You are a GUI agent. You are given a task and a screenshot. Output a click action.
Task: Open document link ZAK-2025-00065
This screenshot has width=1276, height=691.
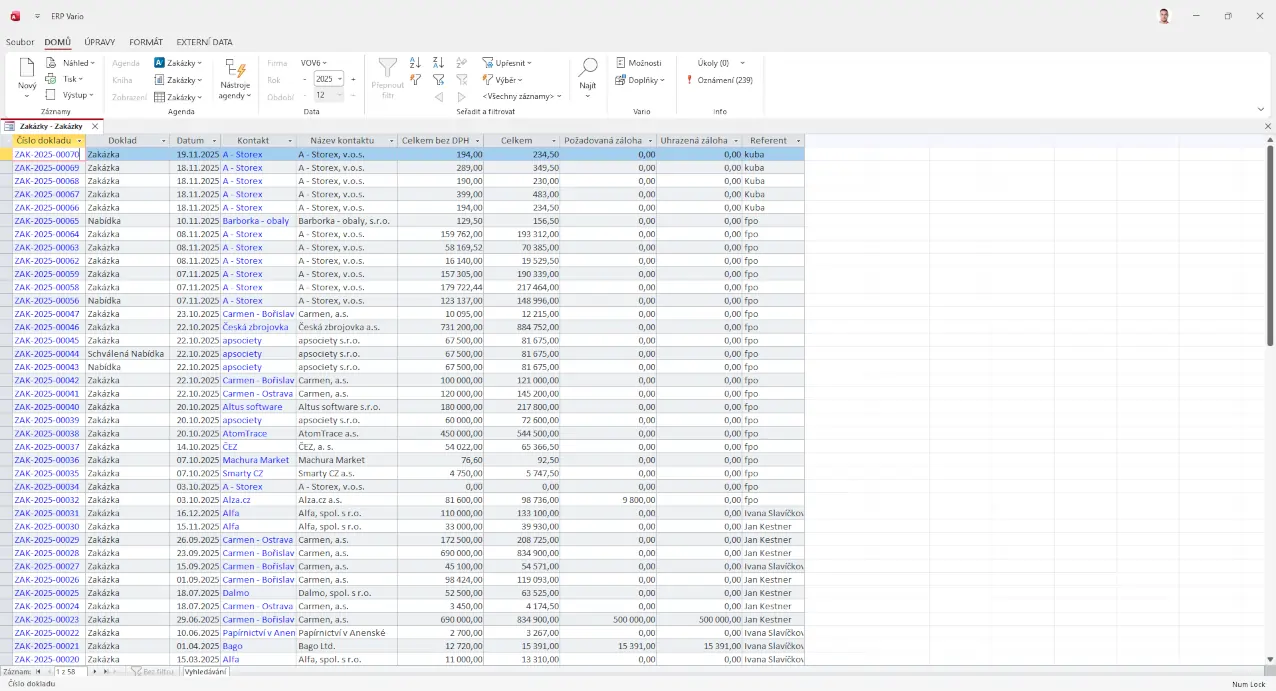(x=46, y=221)
